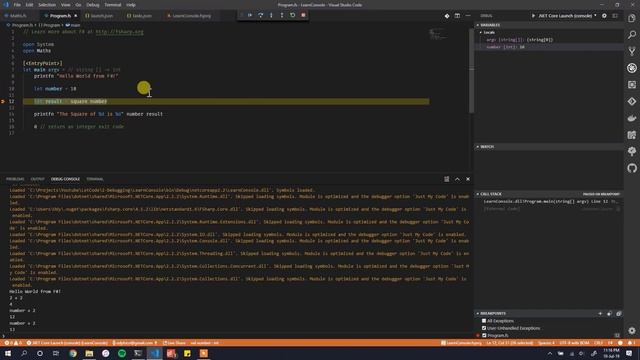Open the Docker icon in activity bar
Image resolution: width=640 pixels, height=360 pixels.
[x=632, y=118]
